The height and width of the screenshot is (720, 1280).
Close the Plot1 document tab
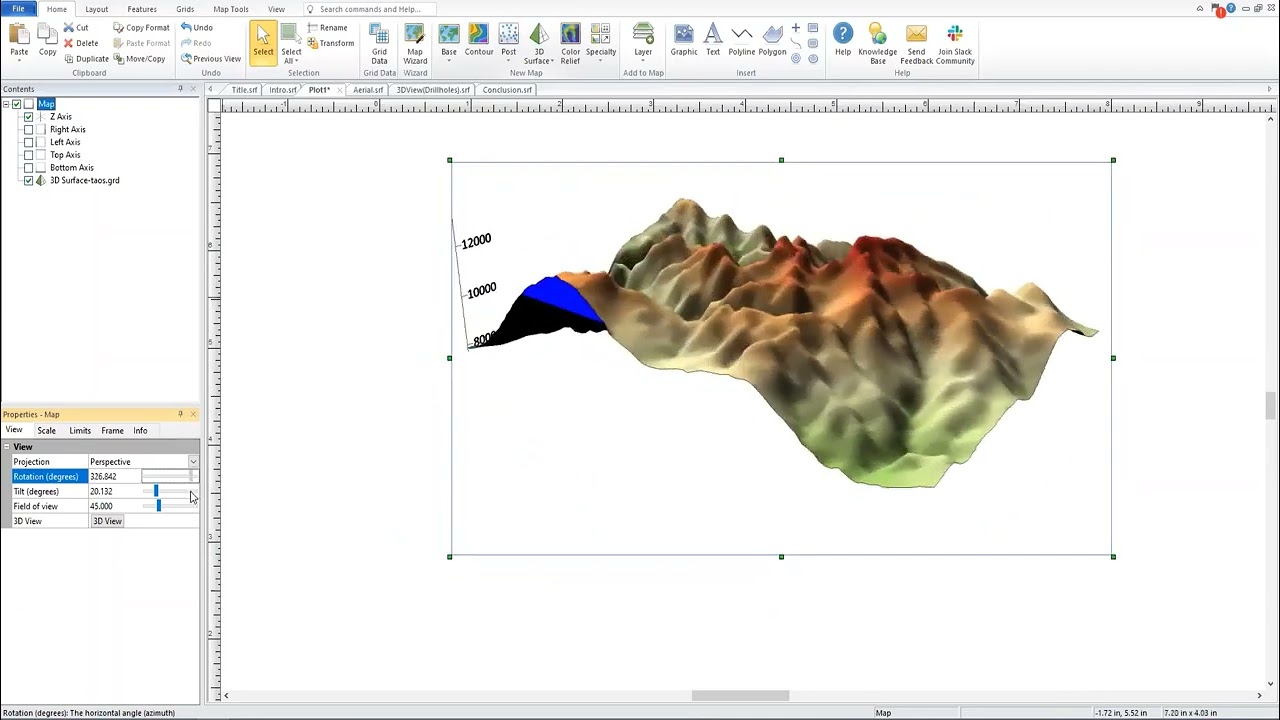point(340,90)
